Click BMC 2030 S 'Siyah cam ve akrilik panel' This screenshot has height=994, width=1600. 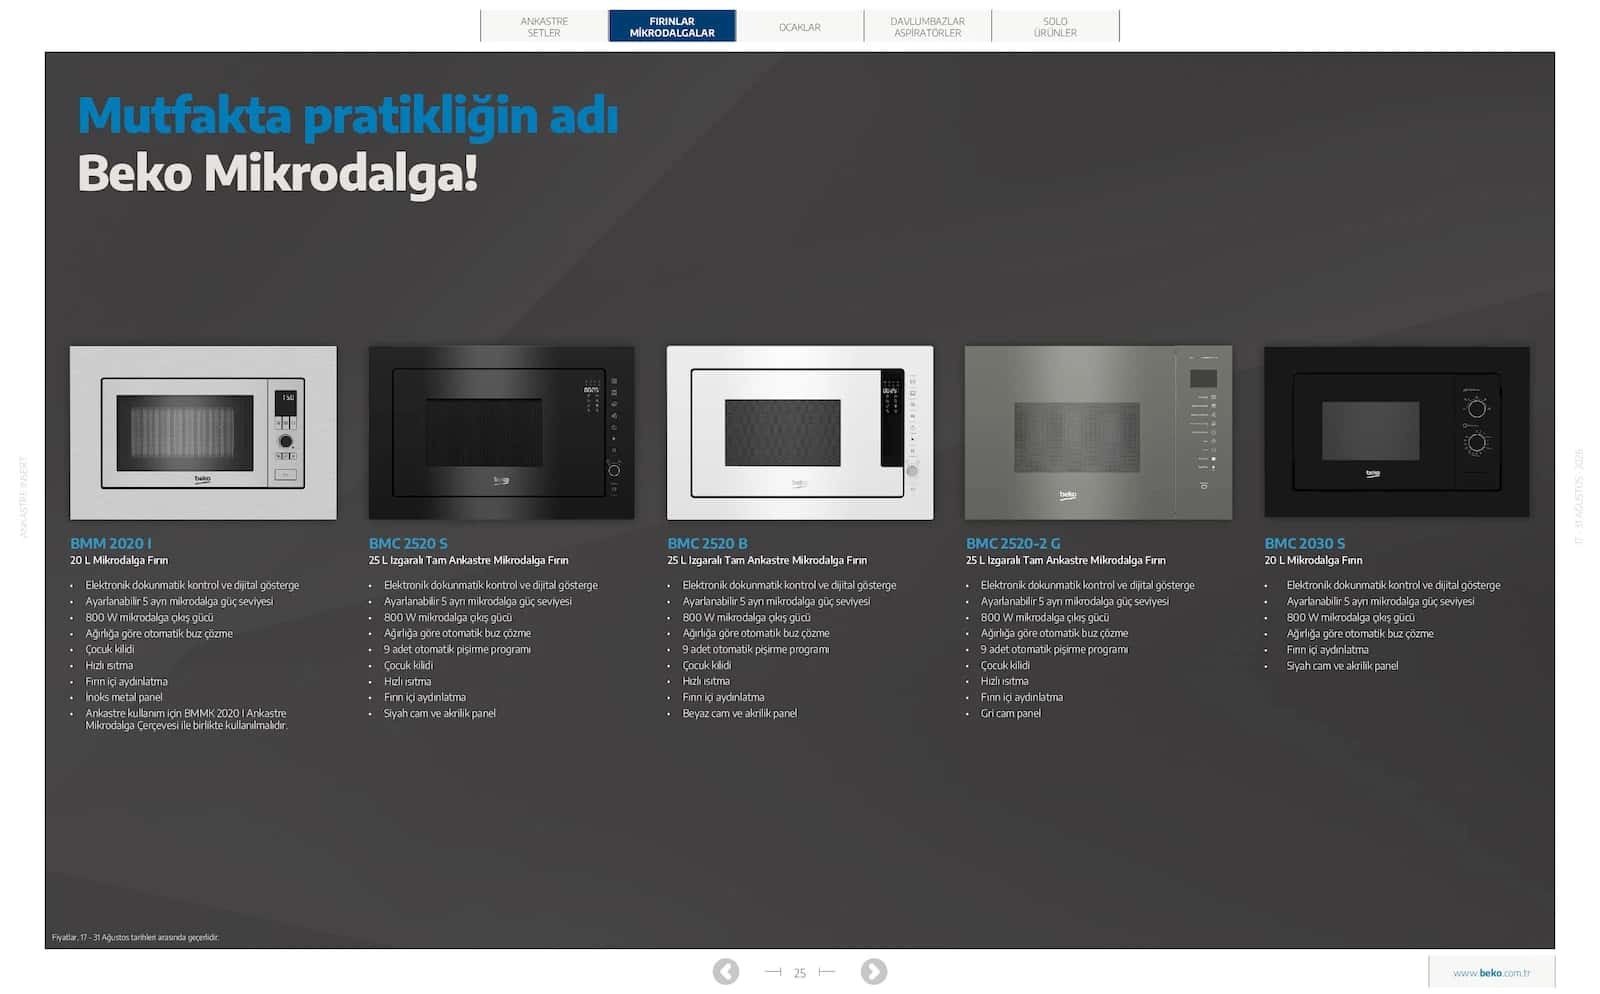[1342, 665]
